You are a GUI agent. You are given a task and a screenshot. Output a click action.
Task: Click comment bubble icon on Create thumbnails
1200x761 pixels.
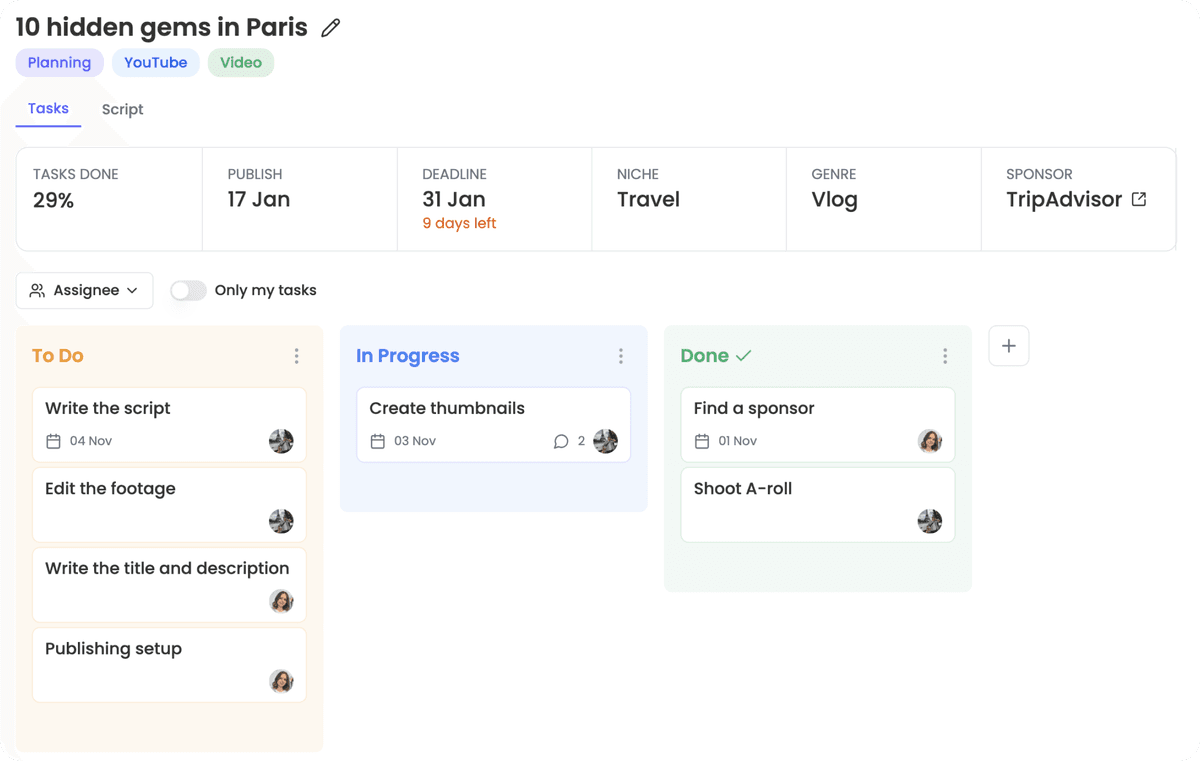pos(561,441)
